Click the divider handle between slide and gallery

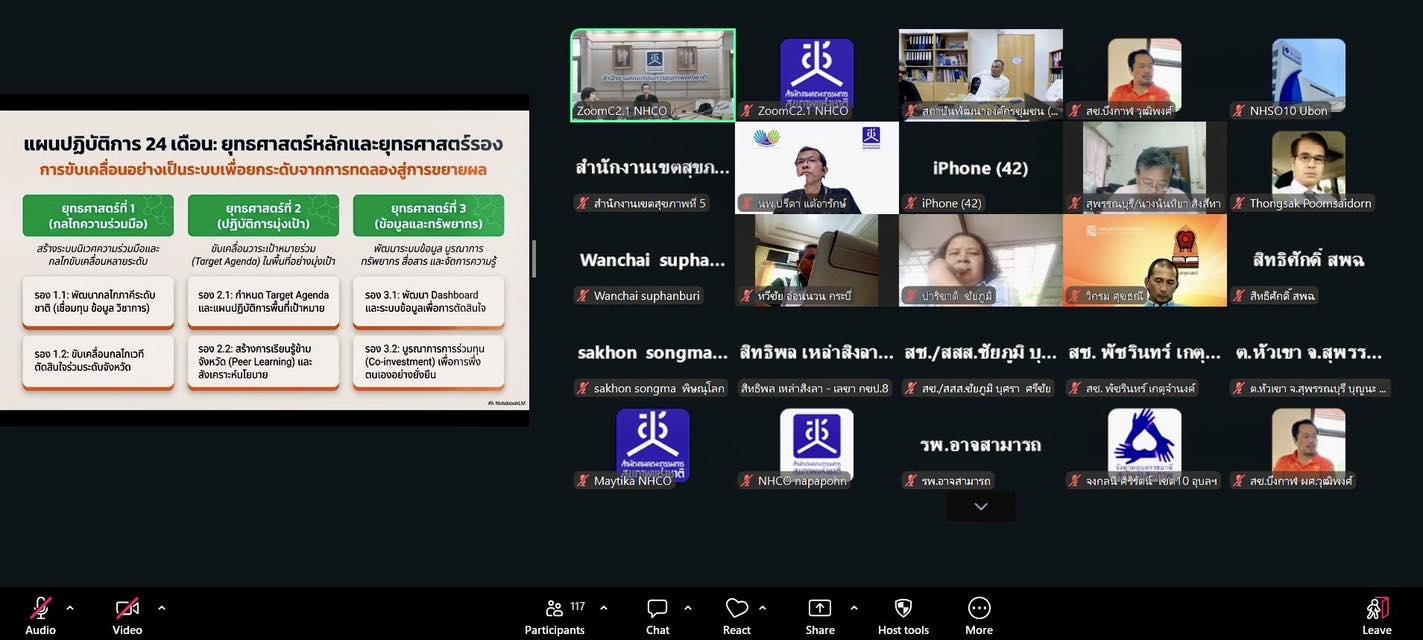coord(533,259)
